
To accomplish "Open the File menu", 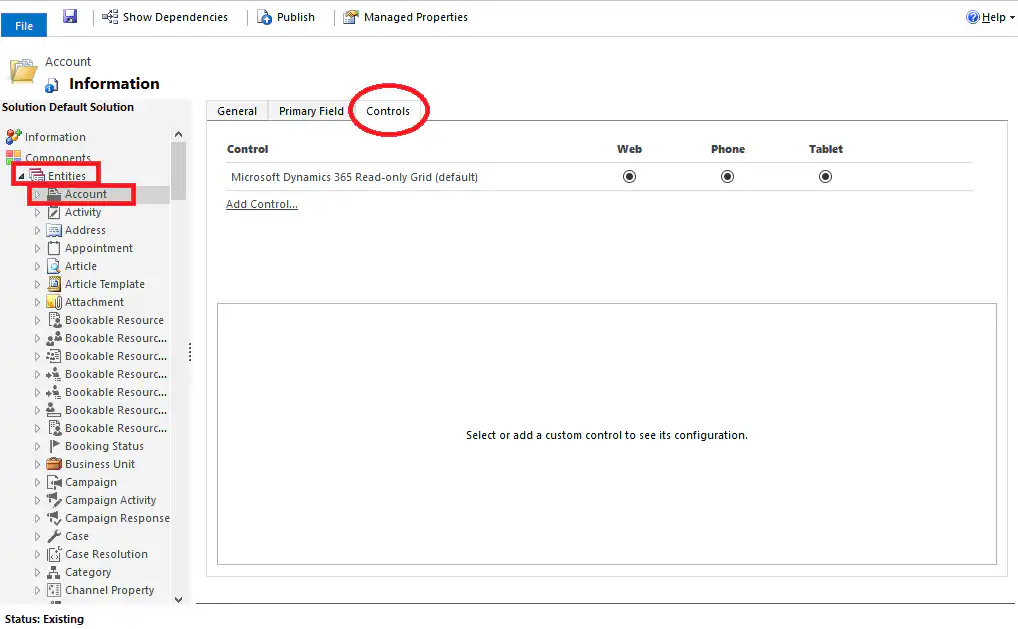I will [x=23, y=25].
